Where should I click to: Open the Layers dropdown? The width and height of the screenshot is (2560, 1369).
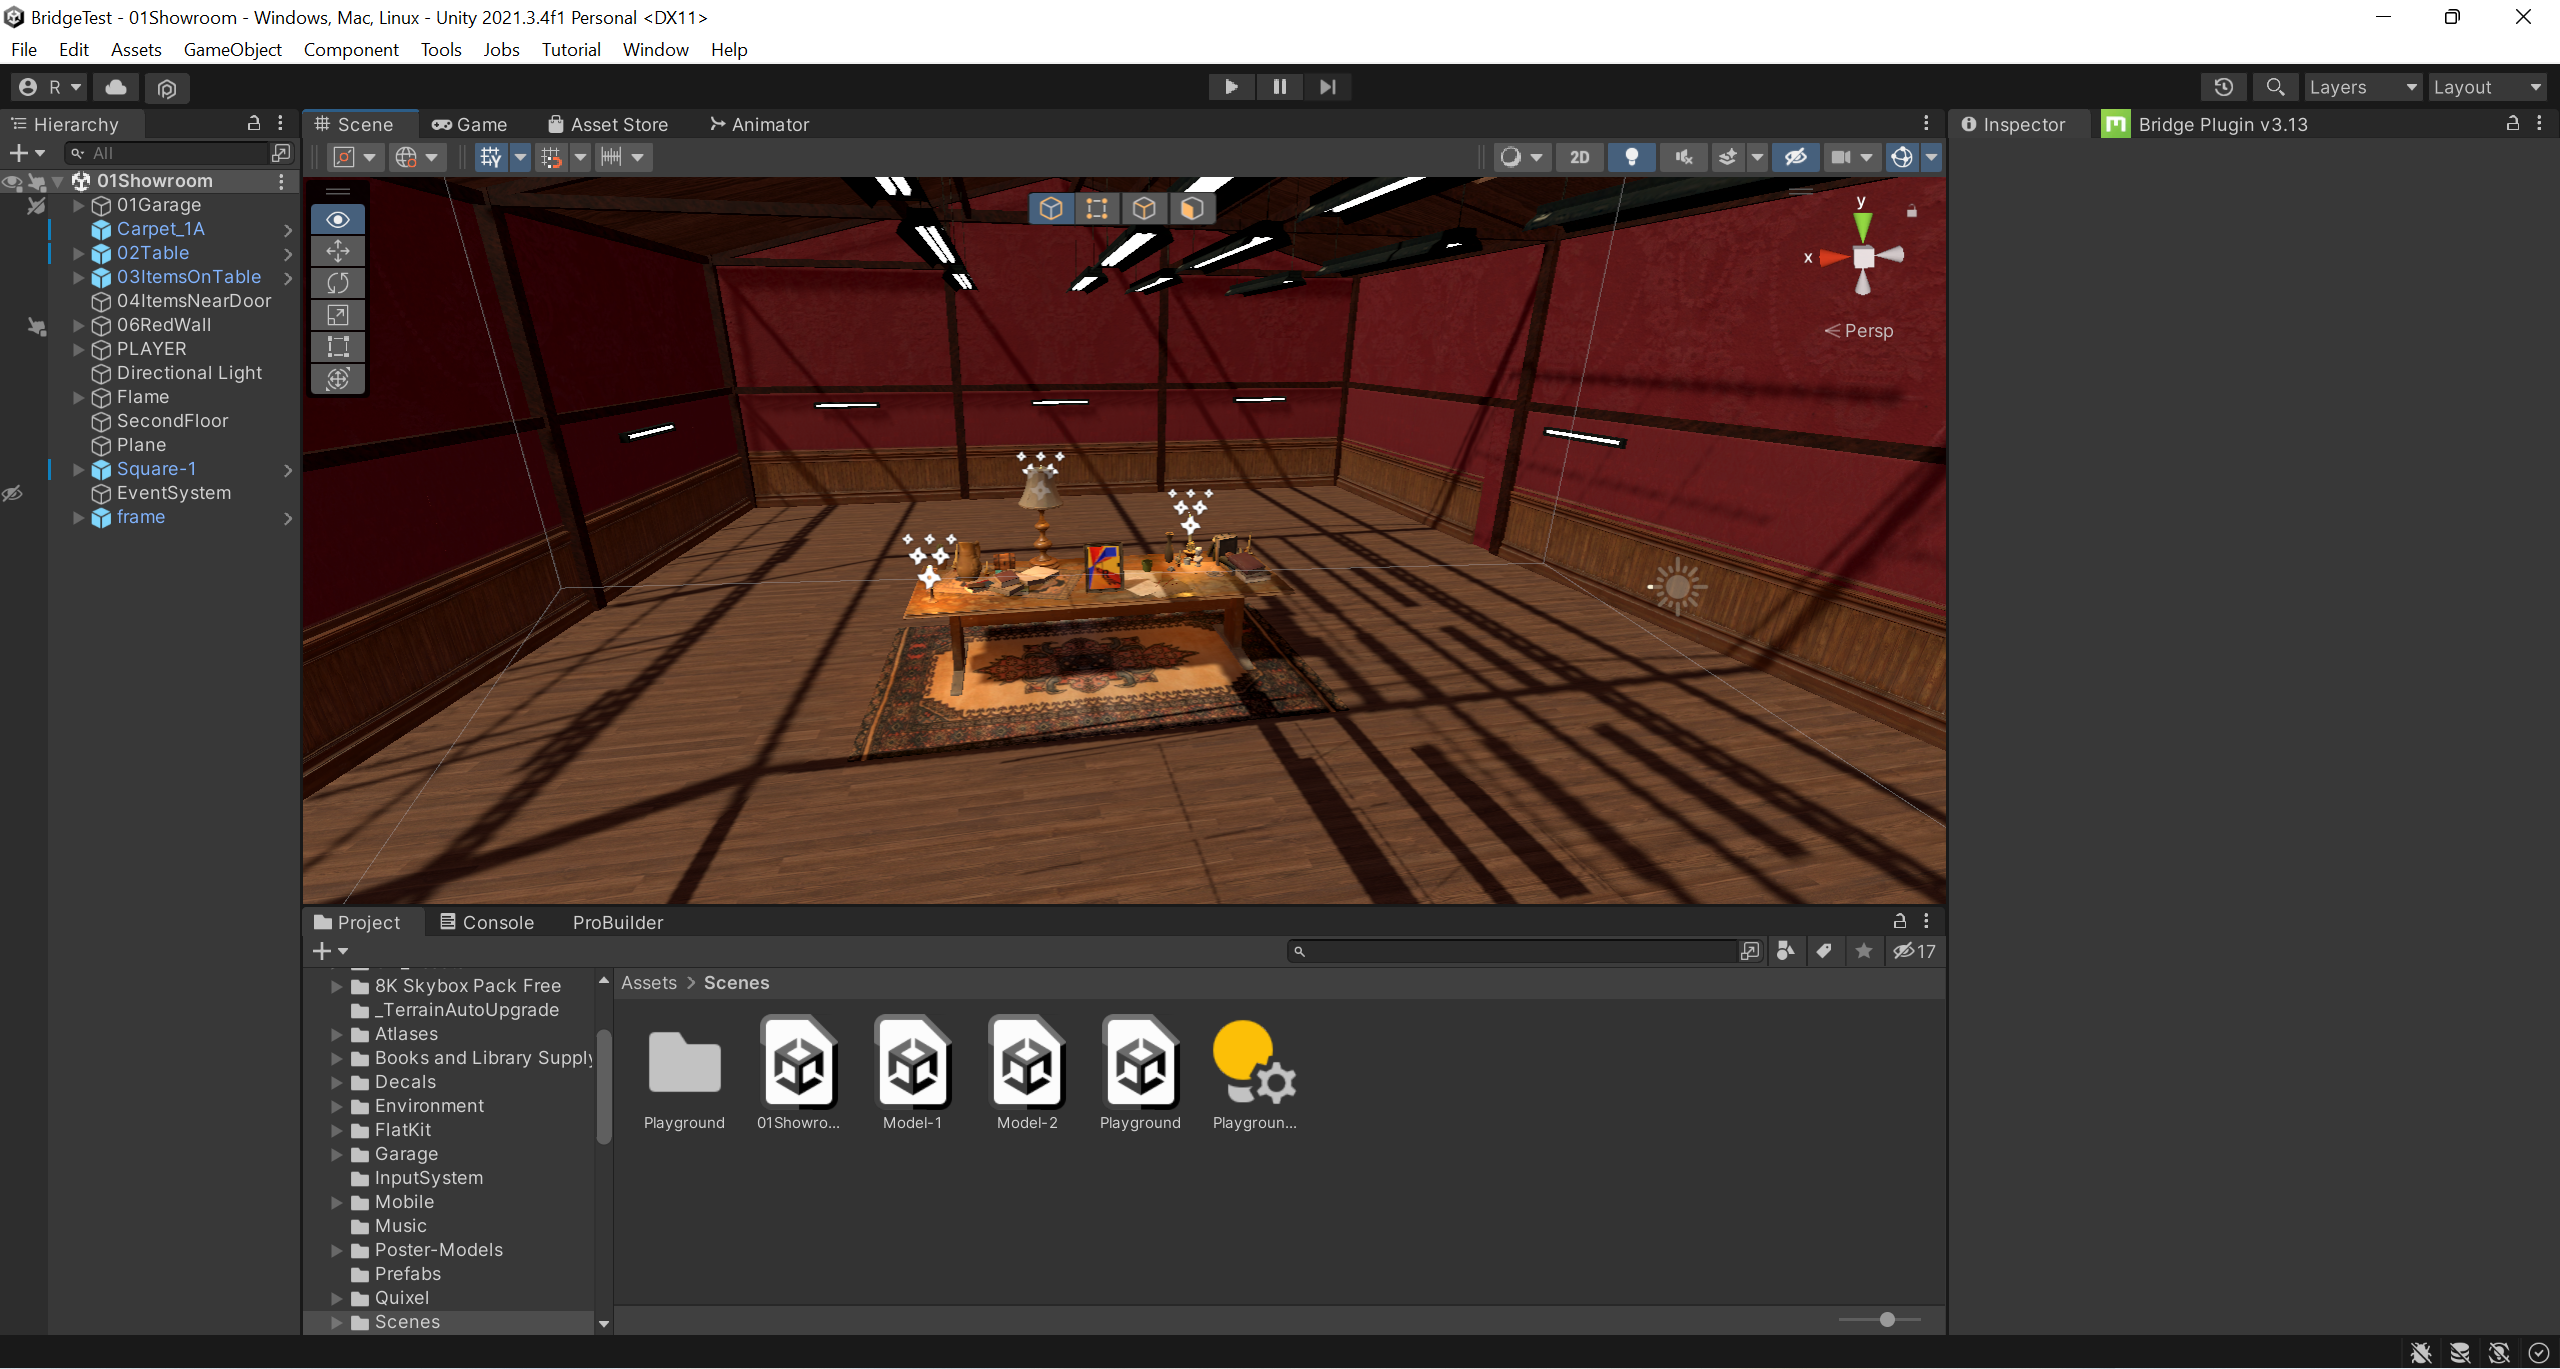[2362, 87]
